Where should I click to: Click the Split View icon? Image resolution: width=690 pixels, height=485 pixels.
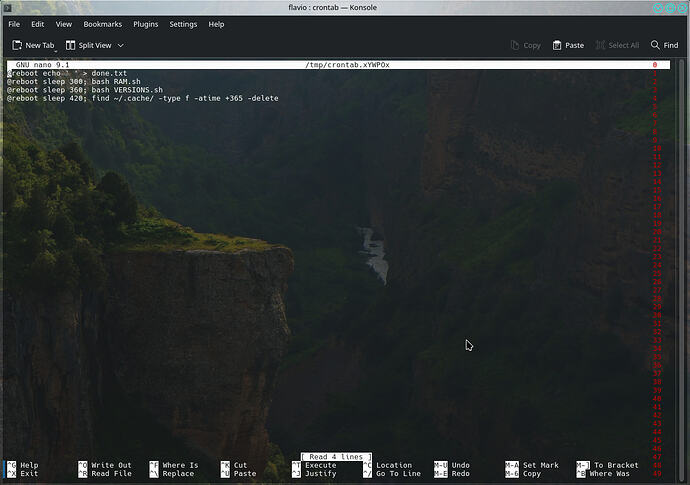pos(70,45)
